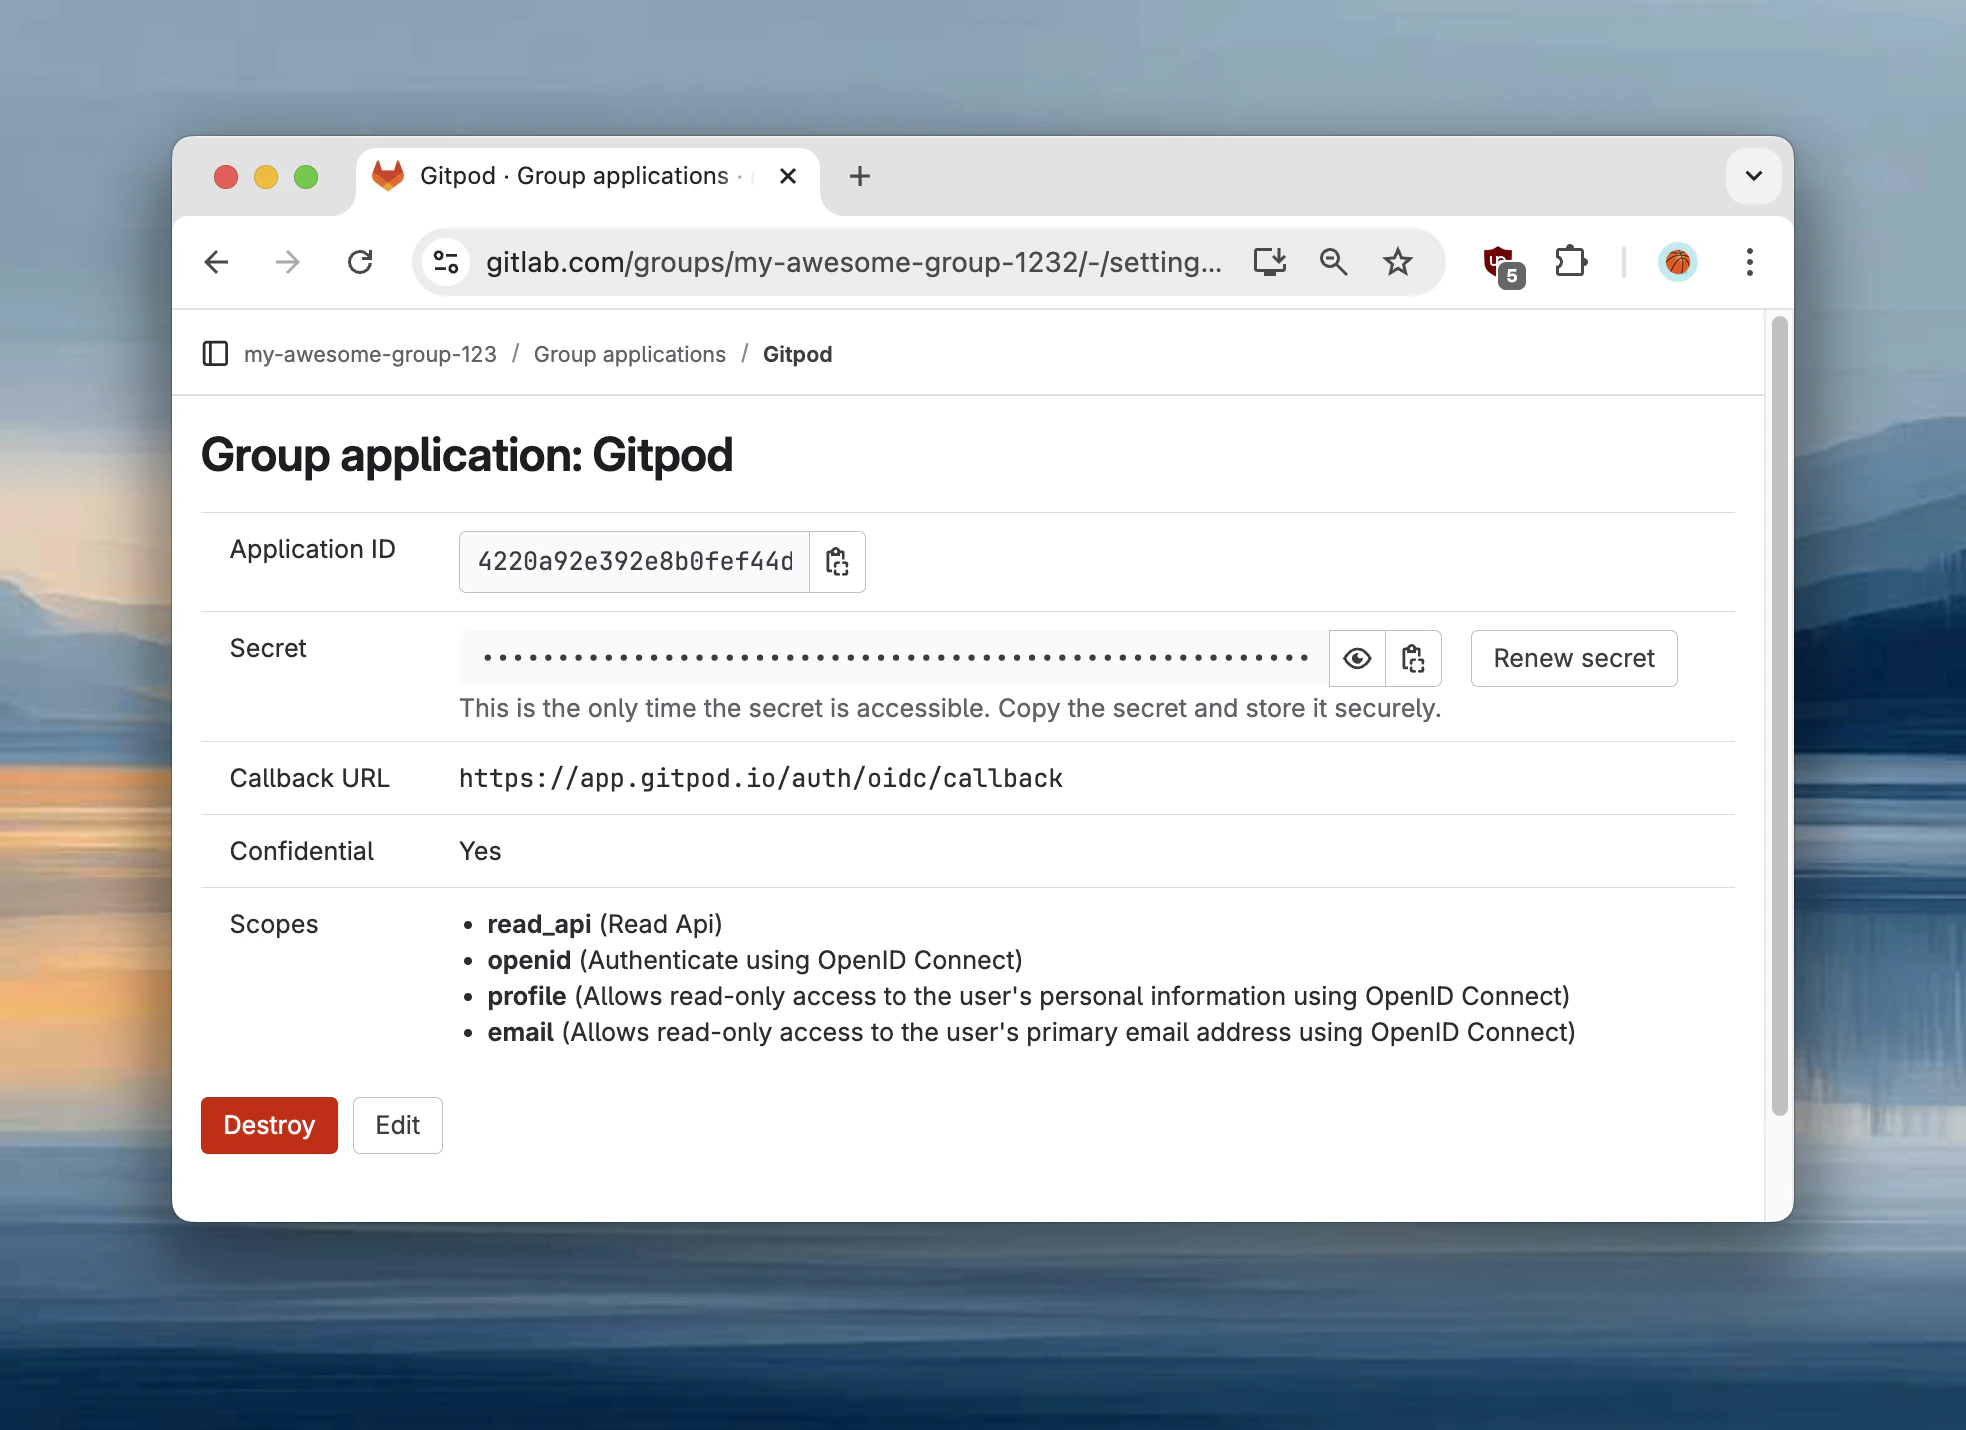Click the read_api scope entry
Screen dimensions: 1966x1430
pyautogui.click(x=604, y=924)
